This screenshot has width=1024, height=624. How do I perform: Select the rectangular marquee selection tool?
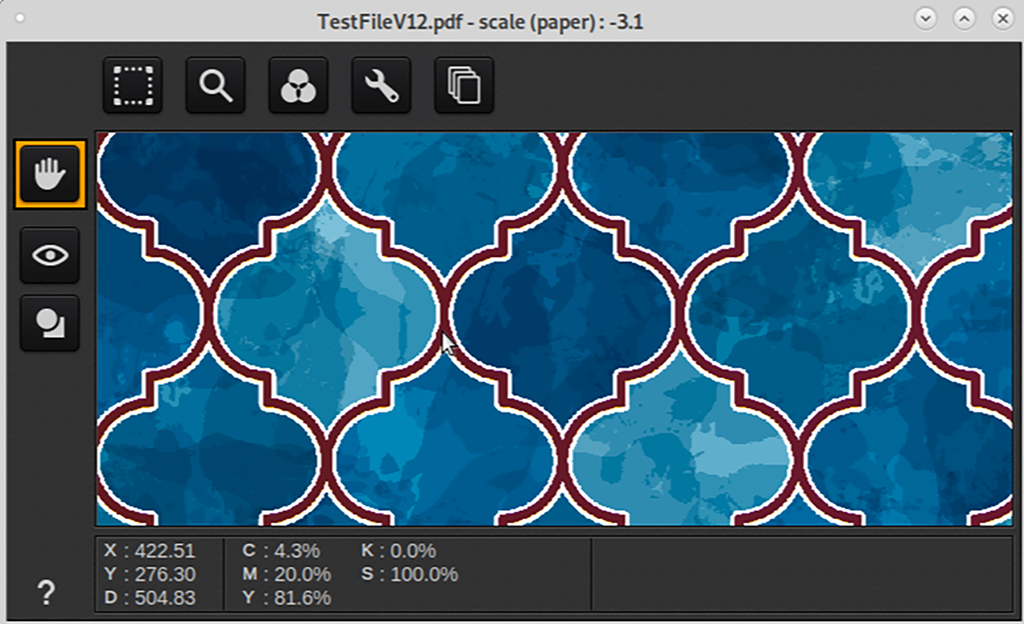[132, 86]
